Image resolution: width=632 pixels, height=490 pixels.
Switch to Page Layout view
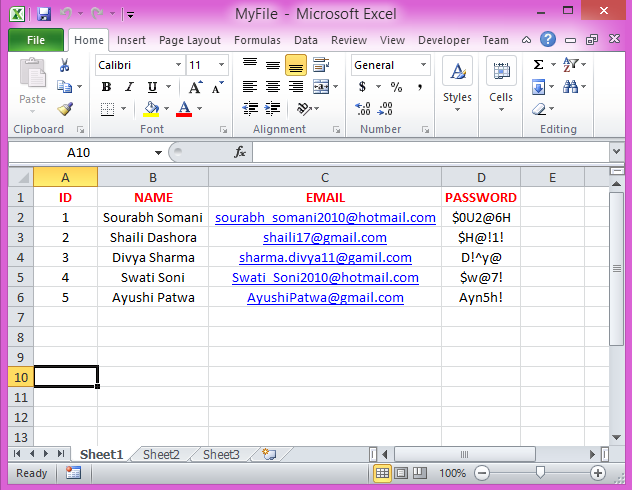401,473
